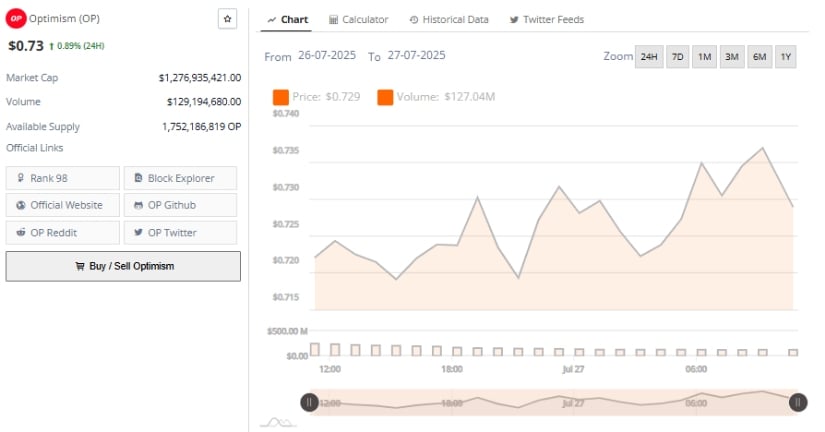This screenshot has height=432, width=825.
Task: Switch to the Twitter Feeds tab
Action: (x=547, y=19)
